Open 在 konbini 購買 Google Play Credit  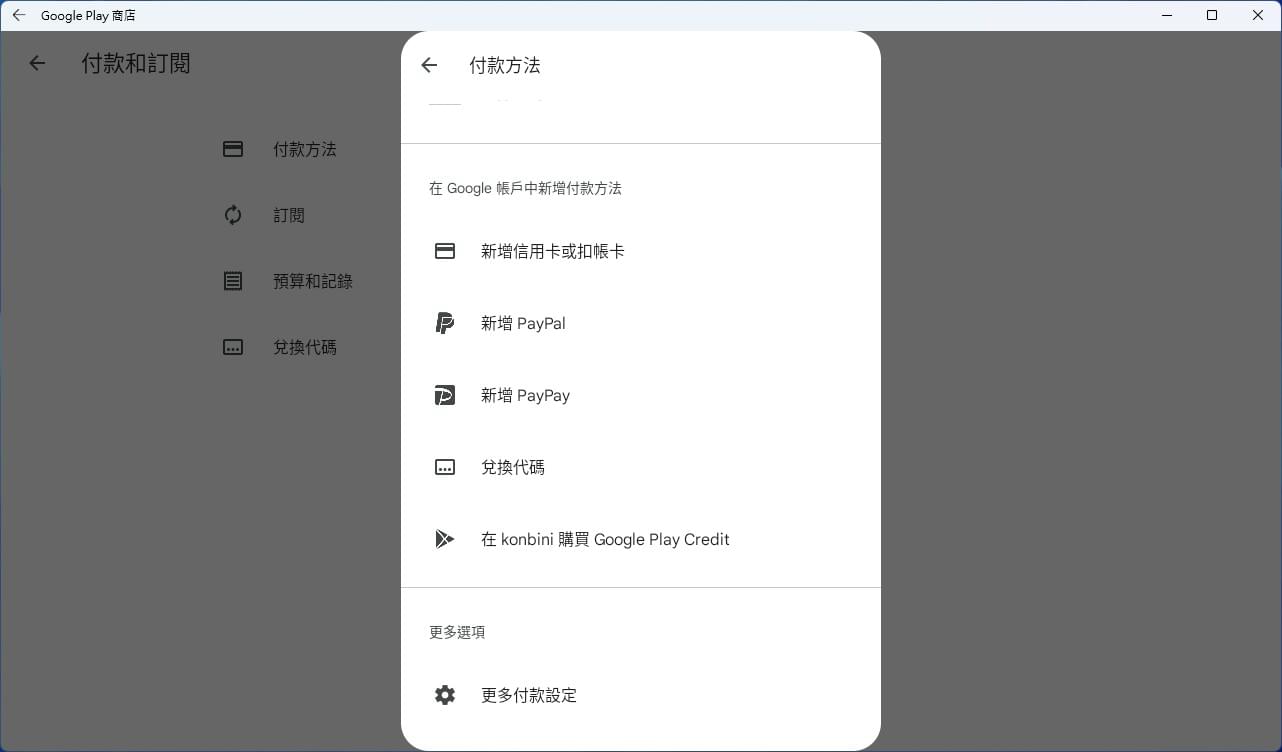640,539
